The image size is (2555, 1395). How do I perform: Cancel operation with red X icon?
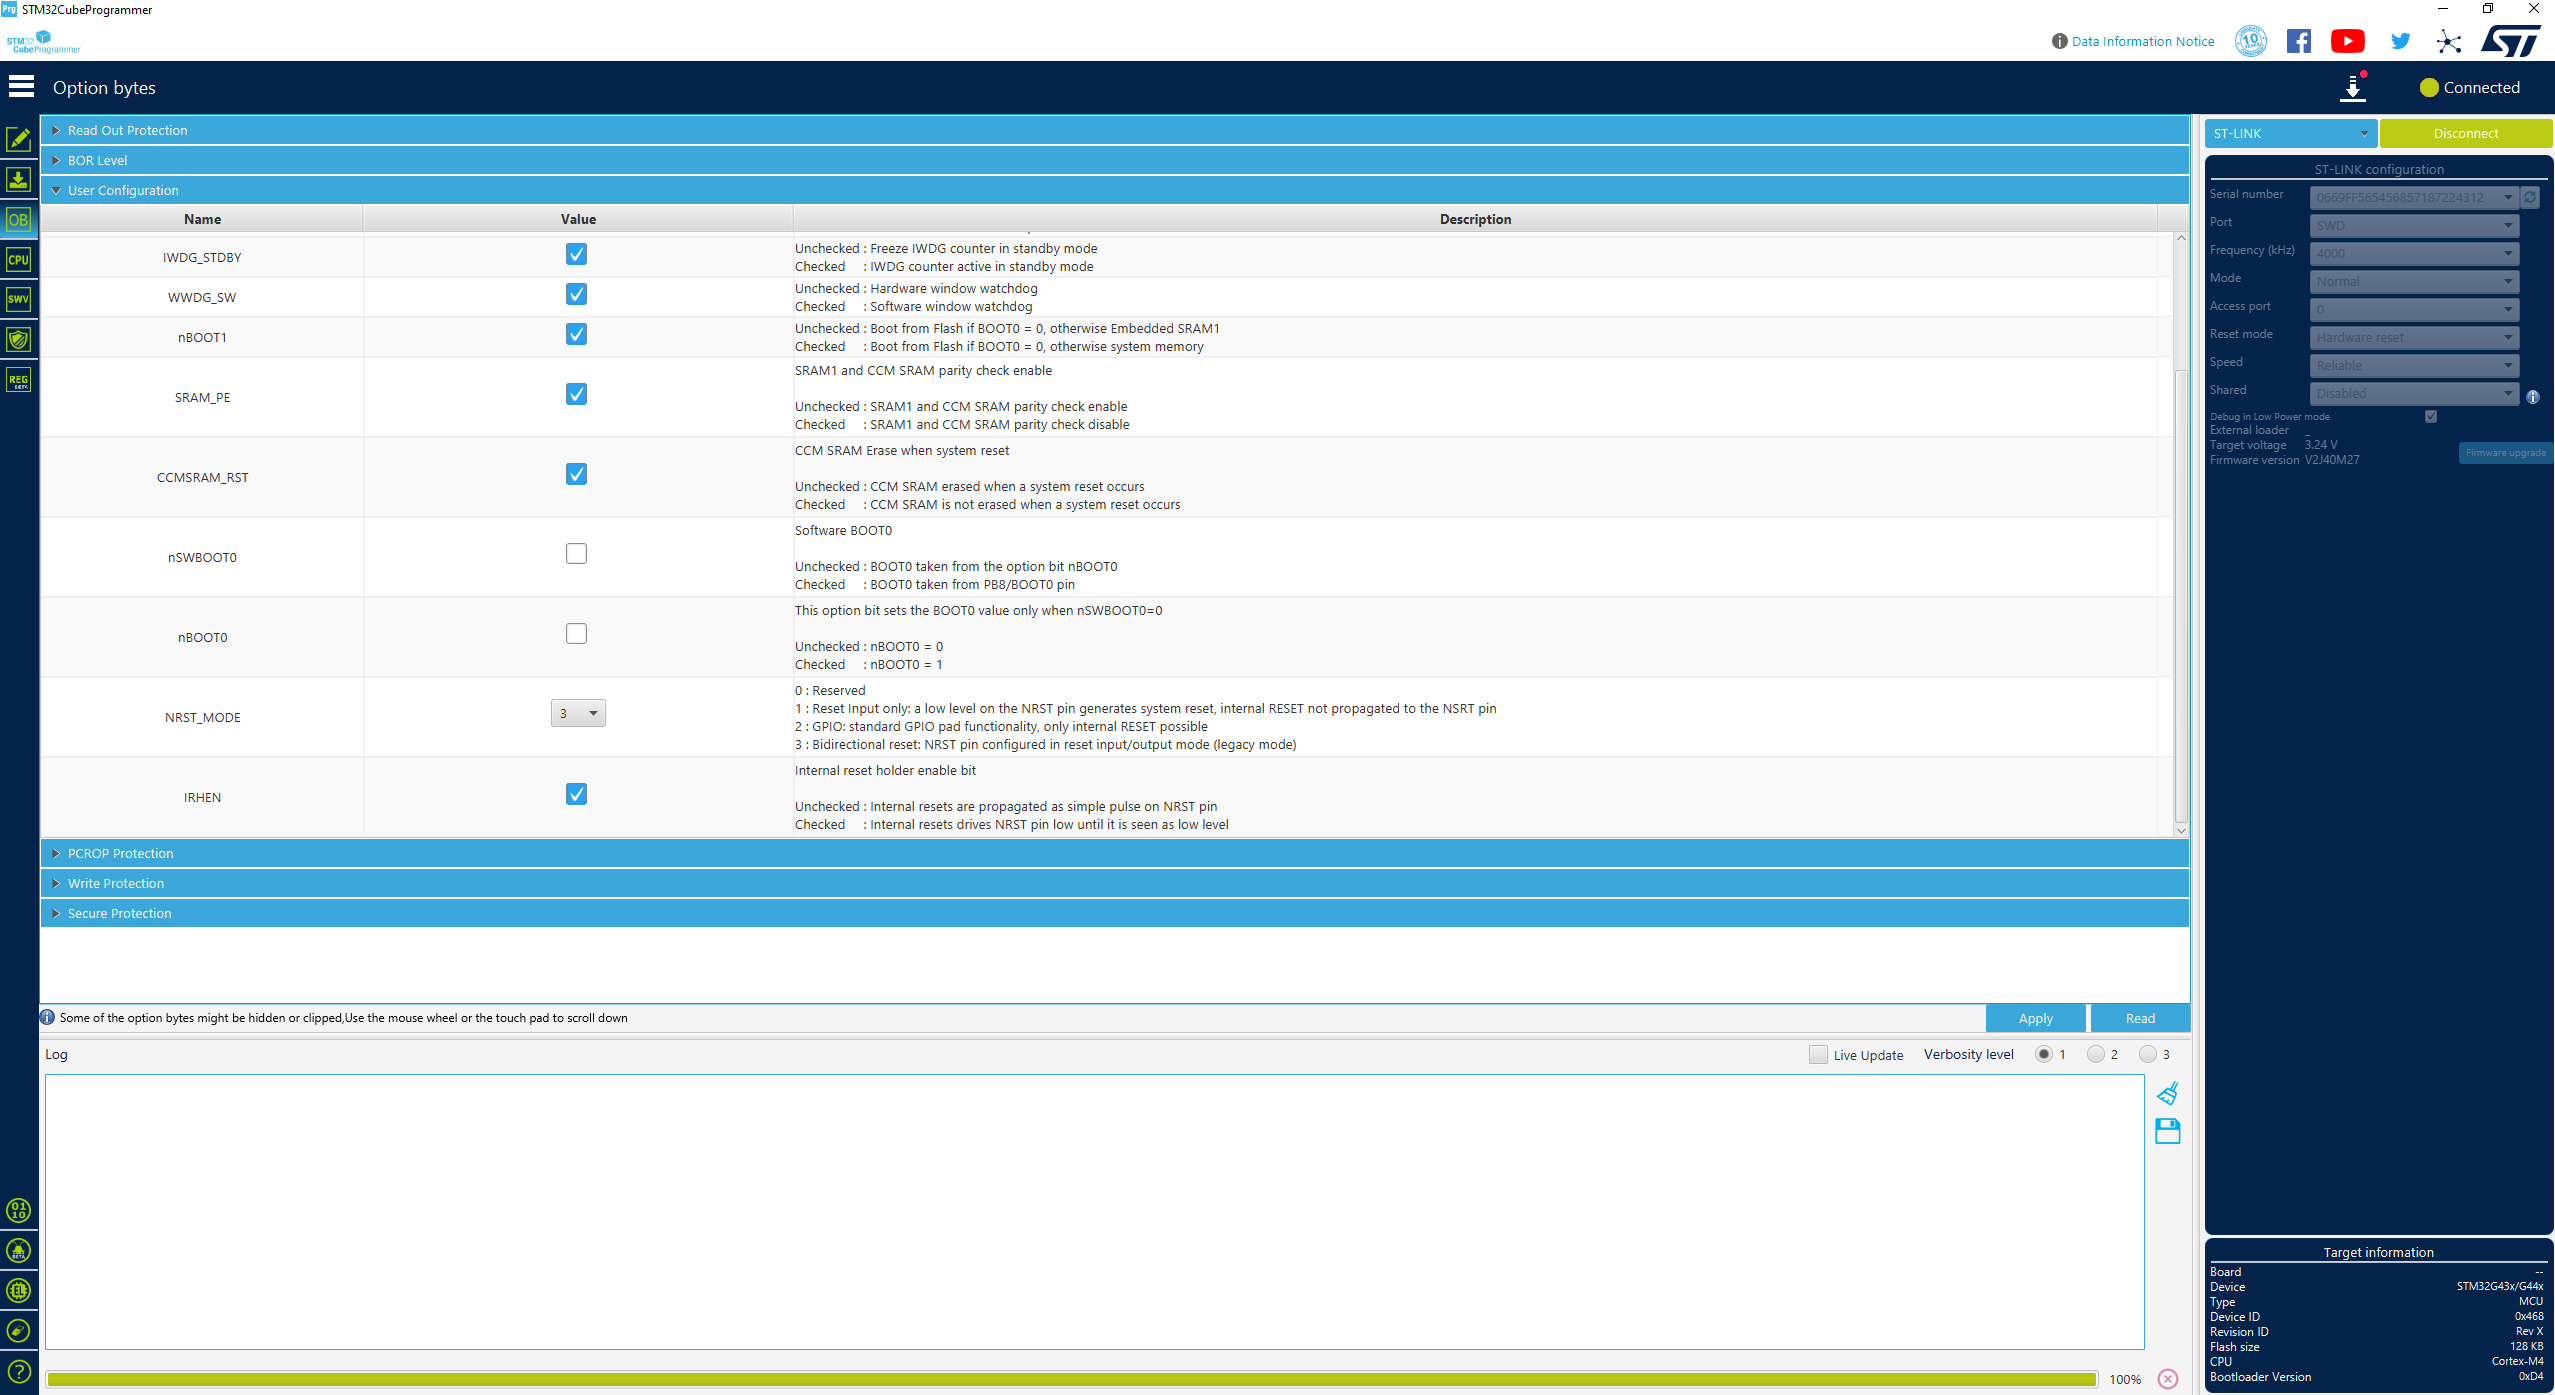coord(2167,1379)
